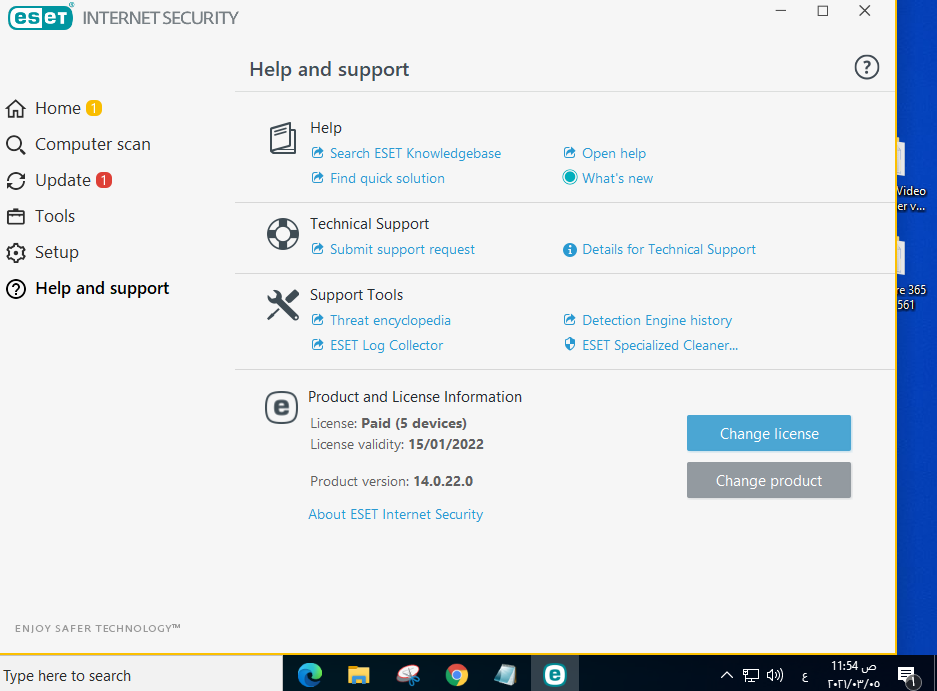The width and height of the screenshot is (937, 691).
Task: Click the Windows taskbar search box
Action: [x=141, y=675]
